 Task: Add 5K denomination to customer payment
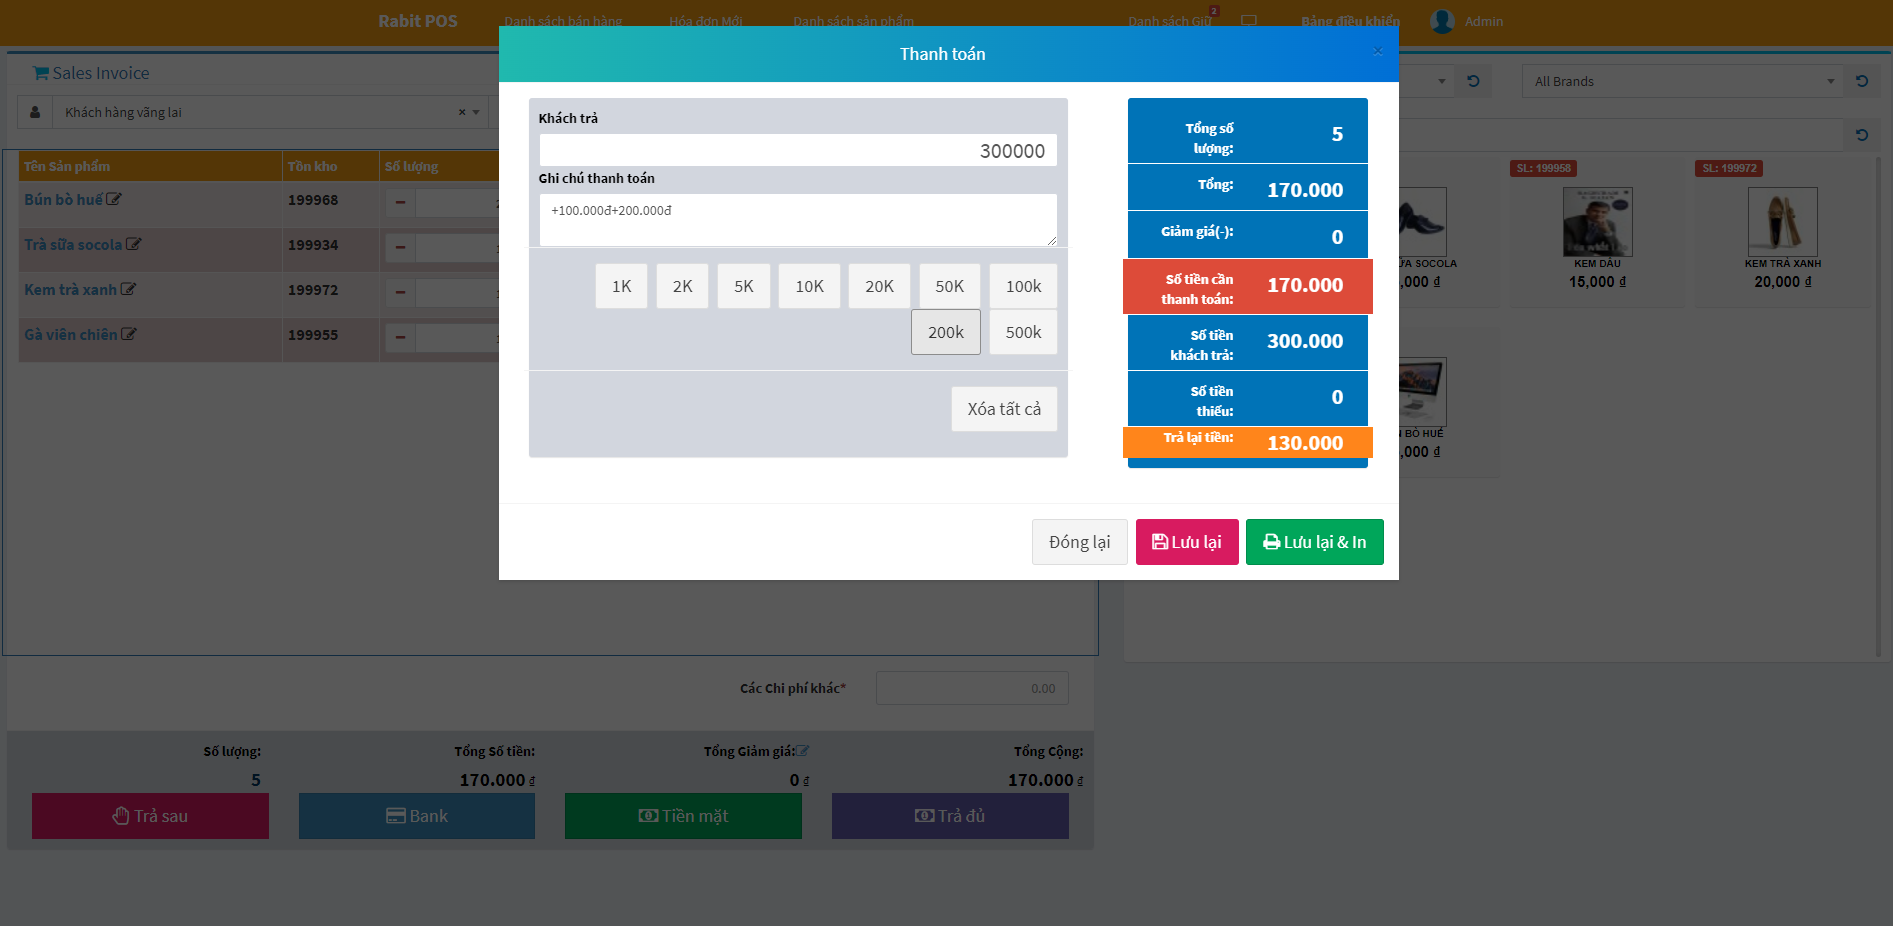coord(743,286)
